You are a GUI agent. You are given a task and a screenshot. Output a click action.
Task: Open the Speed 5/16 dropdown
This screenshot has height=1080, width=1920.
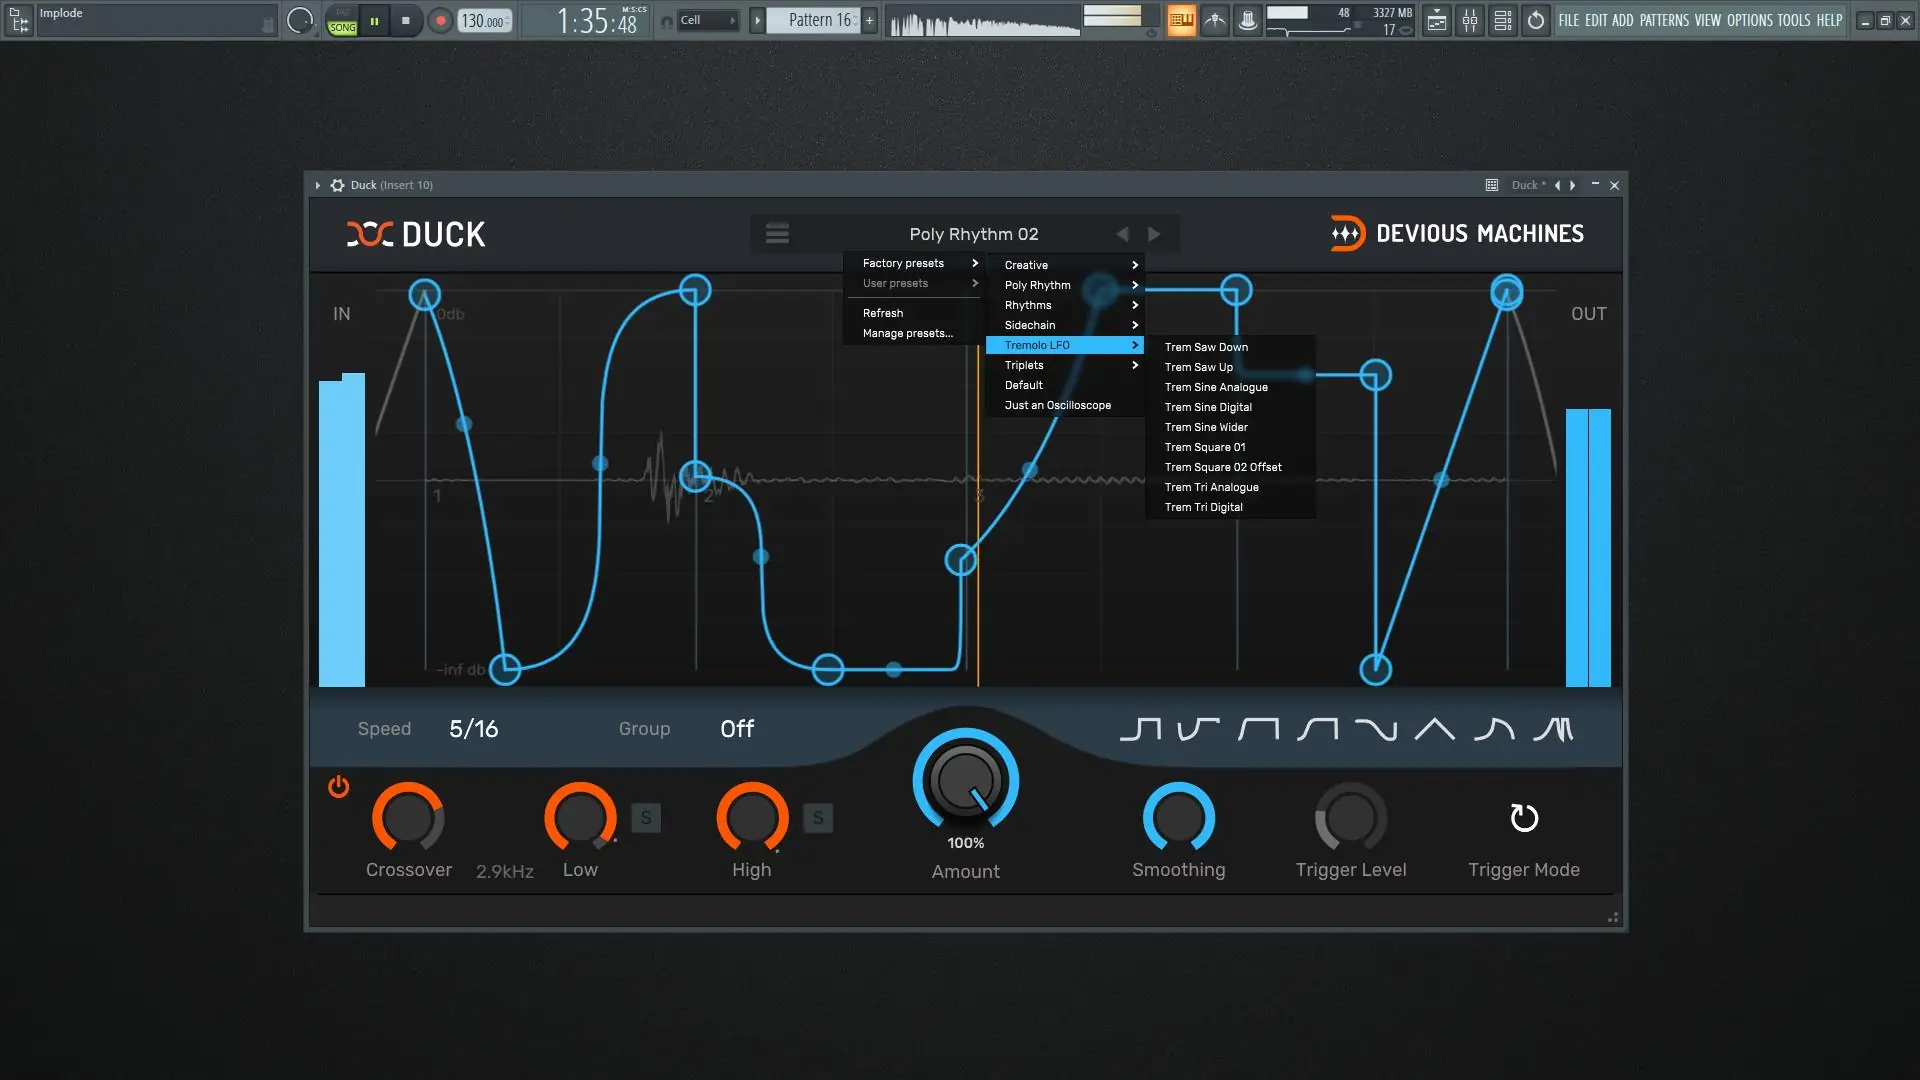[473, 729]
